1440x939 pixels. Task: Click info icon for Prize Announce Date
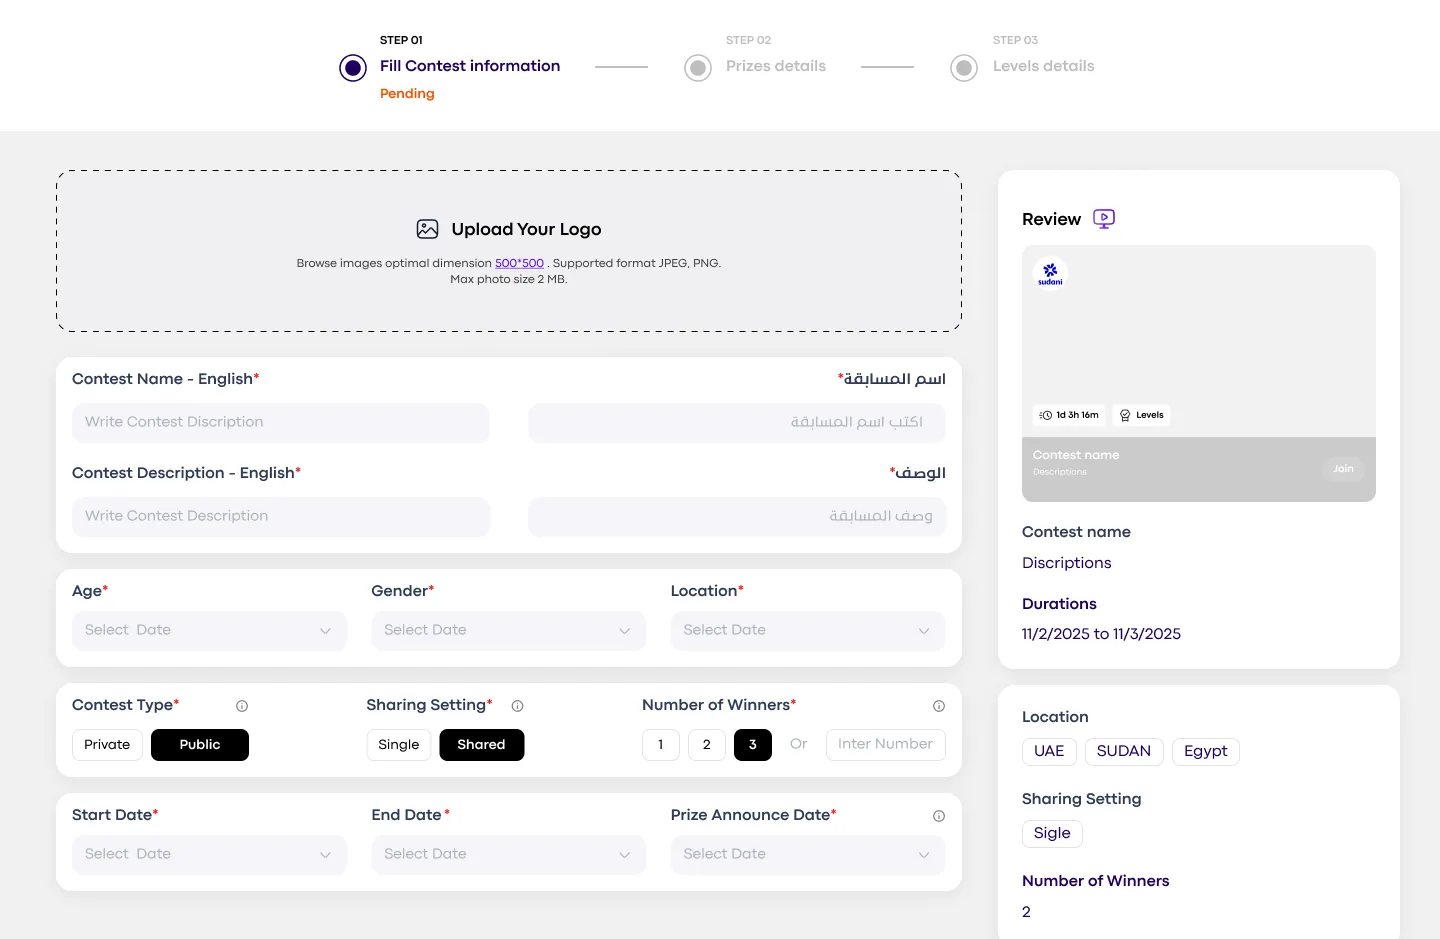click(x=939, y=816)
